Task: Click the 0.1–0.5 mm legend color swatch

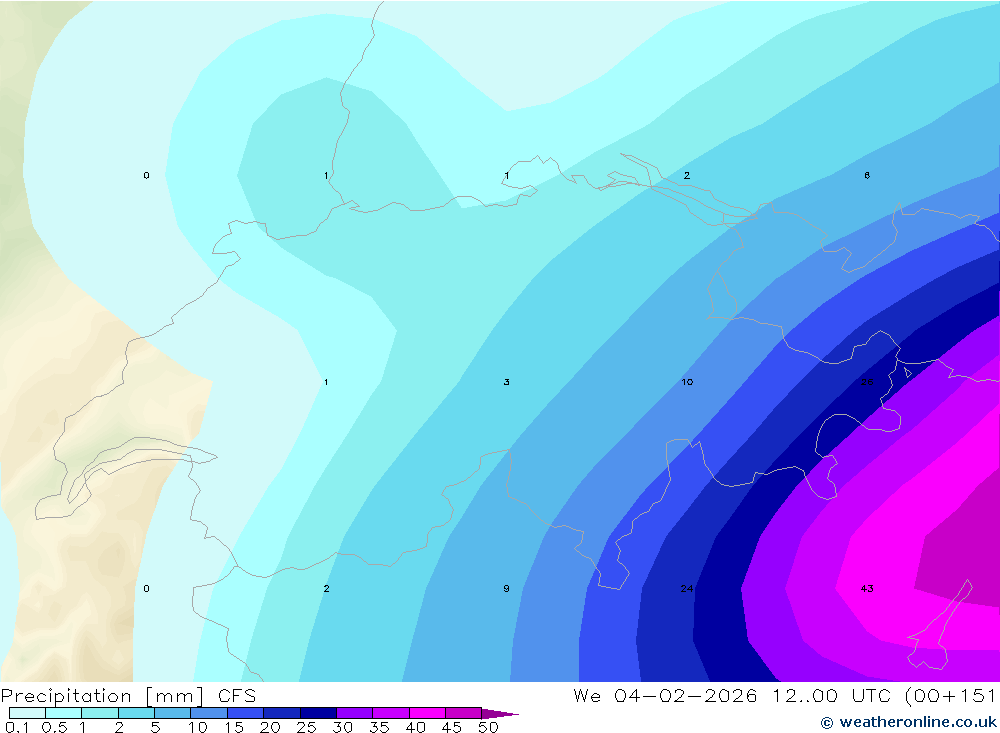Action: 27,713
